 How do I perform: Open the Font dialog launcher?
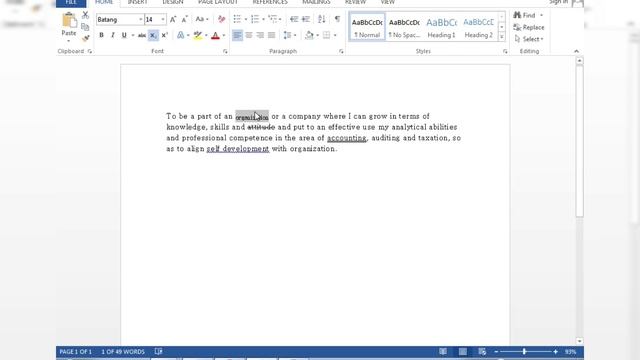tap(225, 51)
